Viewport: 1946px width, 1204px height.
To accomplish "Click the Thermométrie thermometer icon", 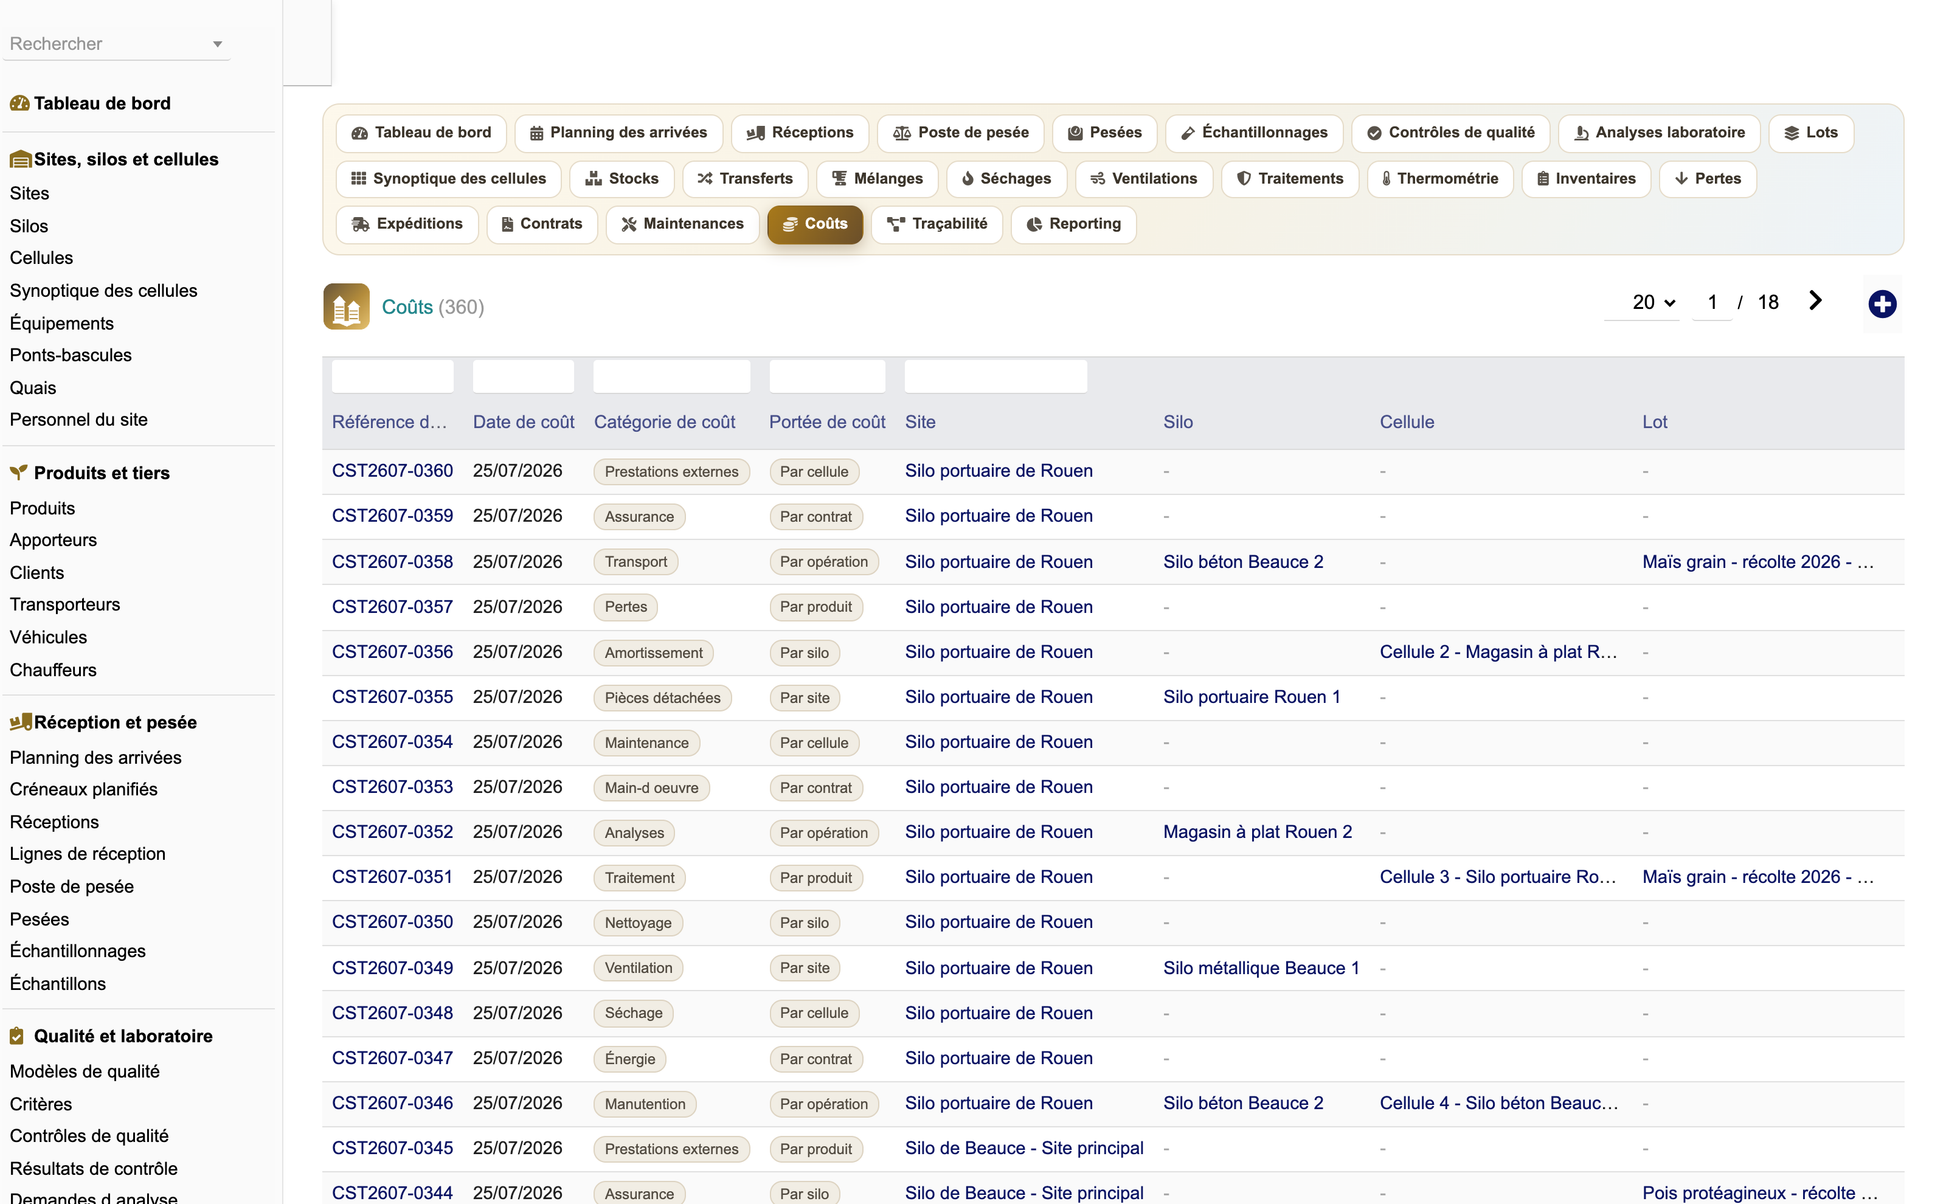I will point(1386,179).
